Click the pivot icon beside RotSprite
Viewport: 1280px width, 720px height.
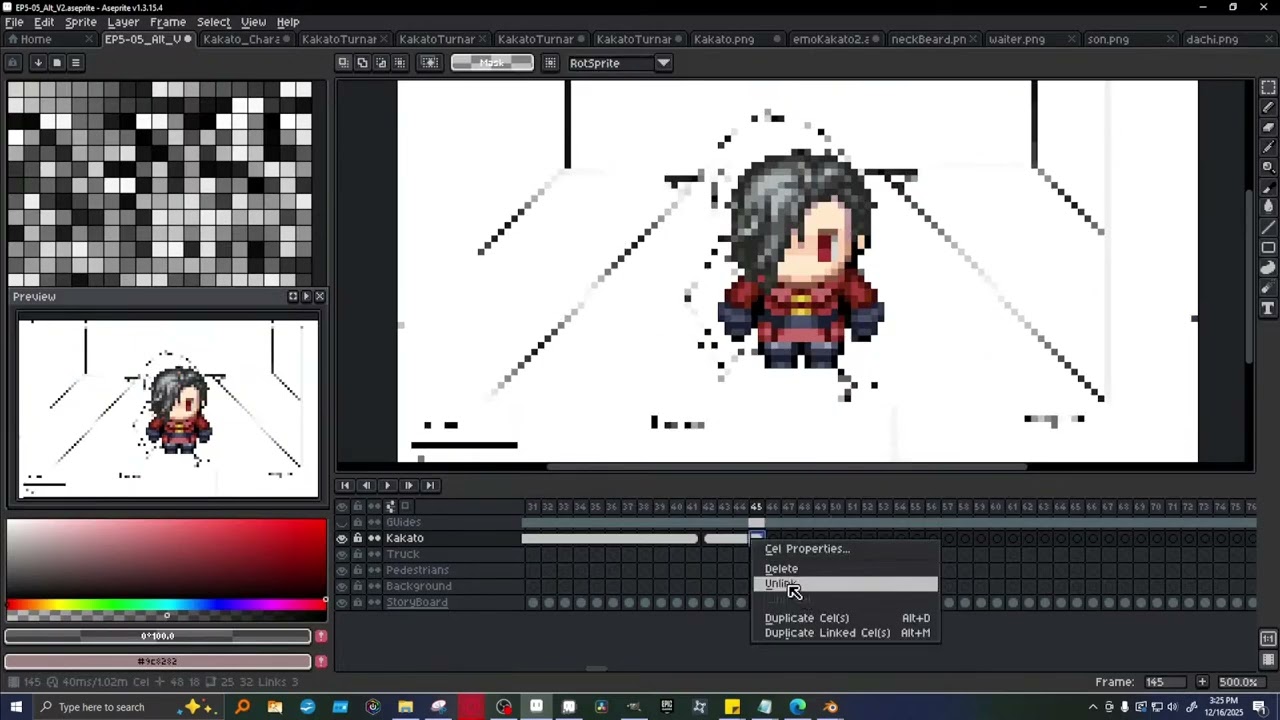click(550, 63)
